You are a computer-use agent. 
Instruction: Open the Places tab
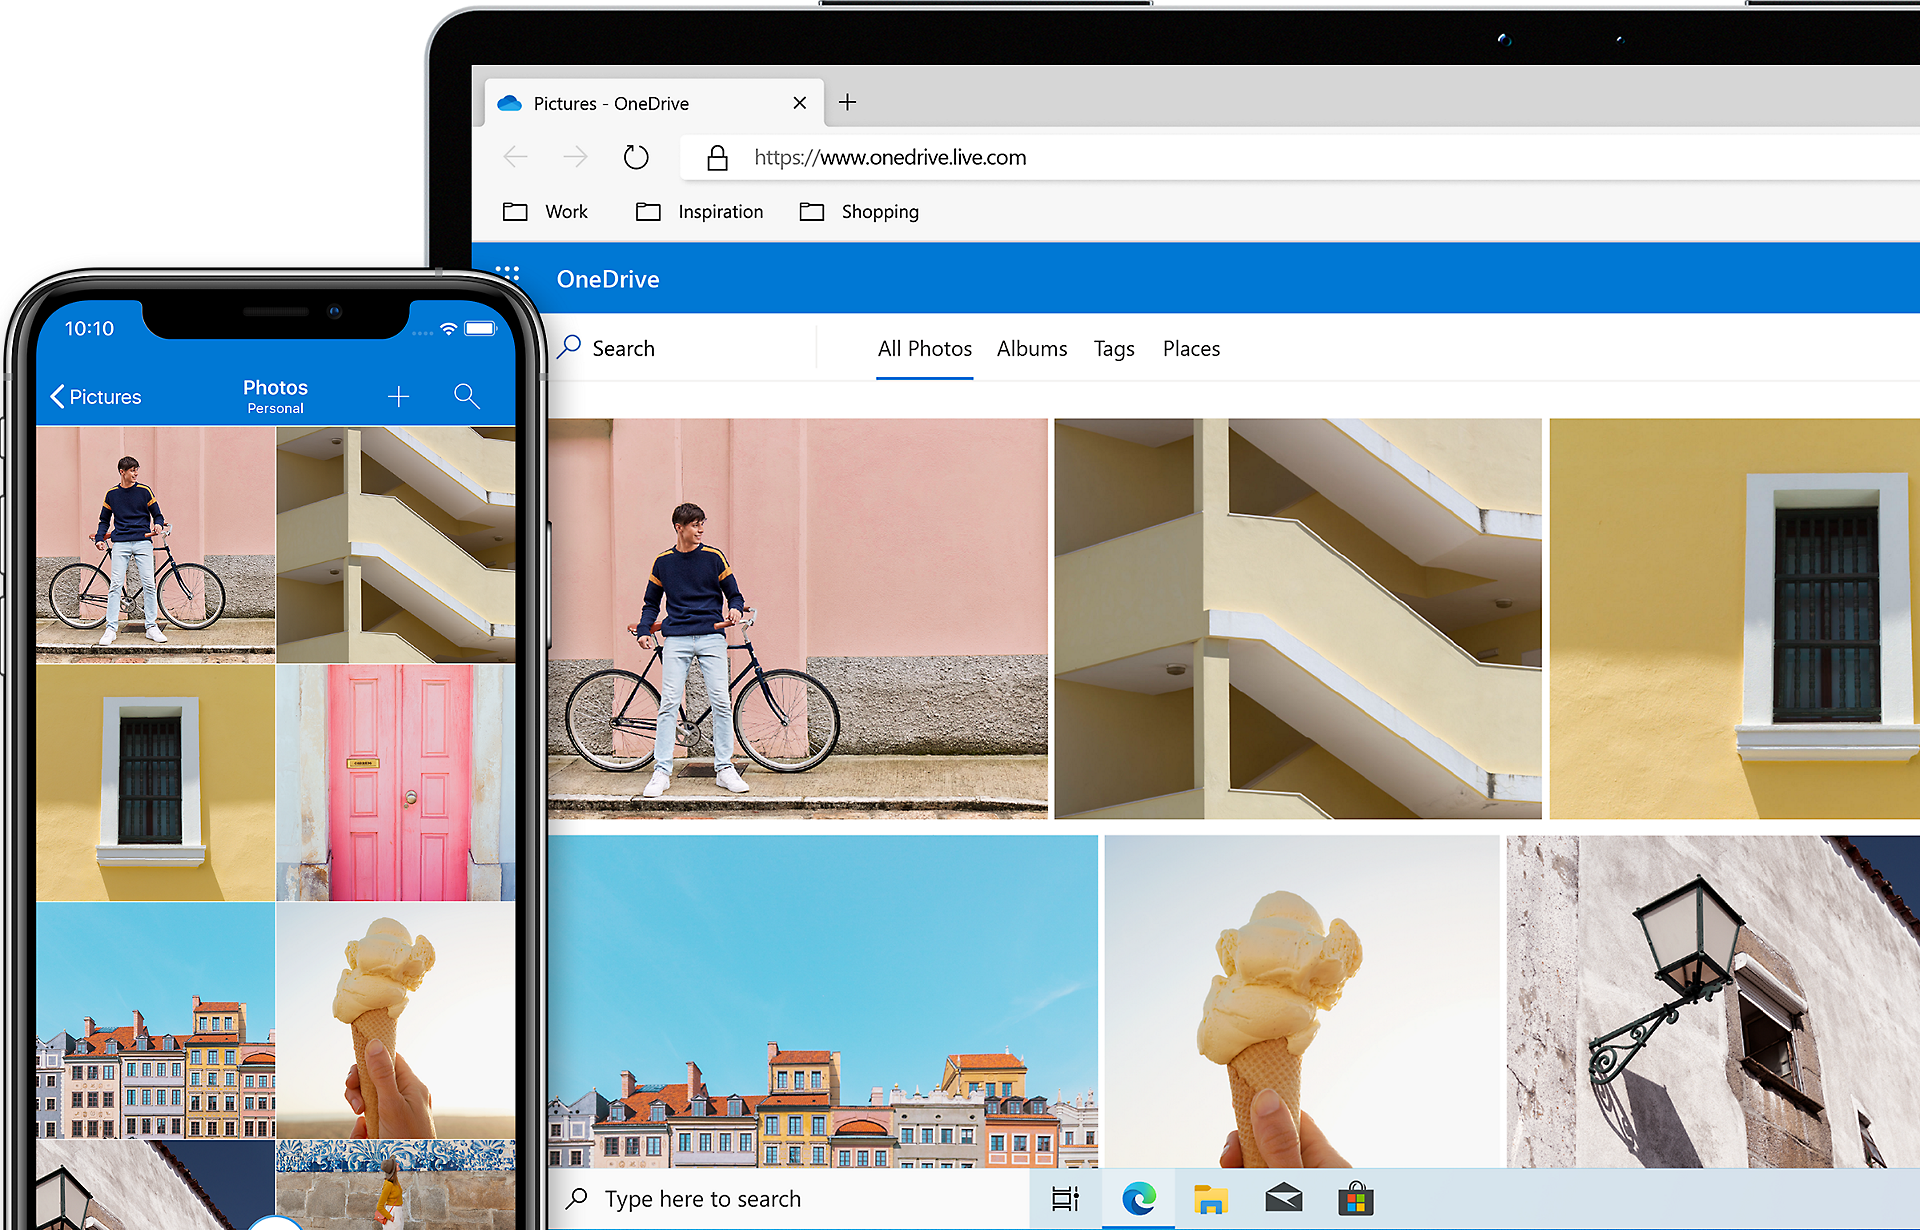(1191, 349)
